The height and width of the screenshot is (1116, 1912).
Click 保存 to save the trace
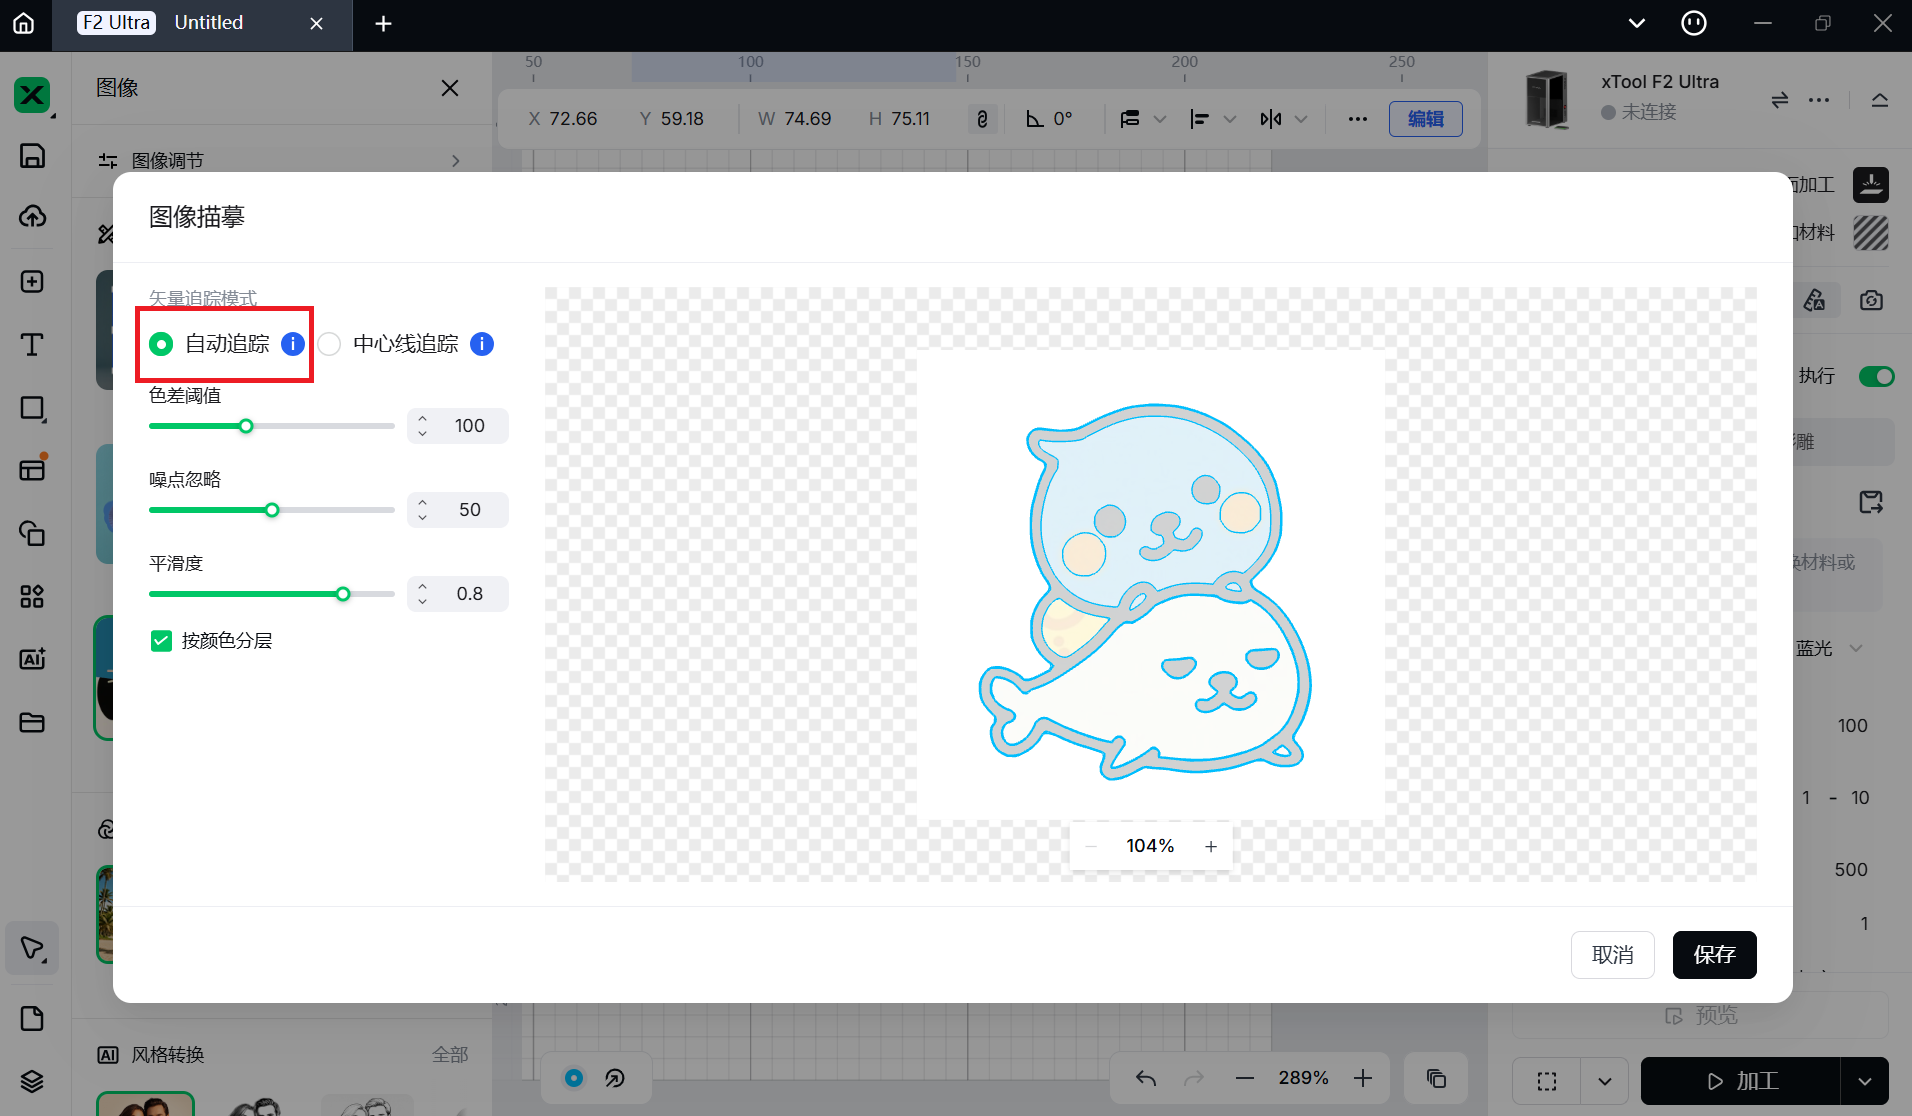pos(1714,955)
